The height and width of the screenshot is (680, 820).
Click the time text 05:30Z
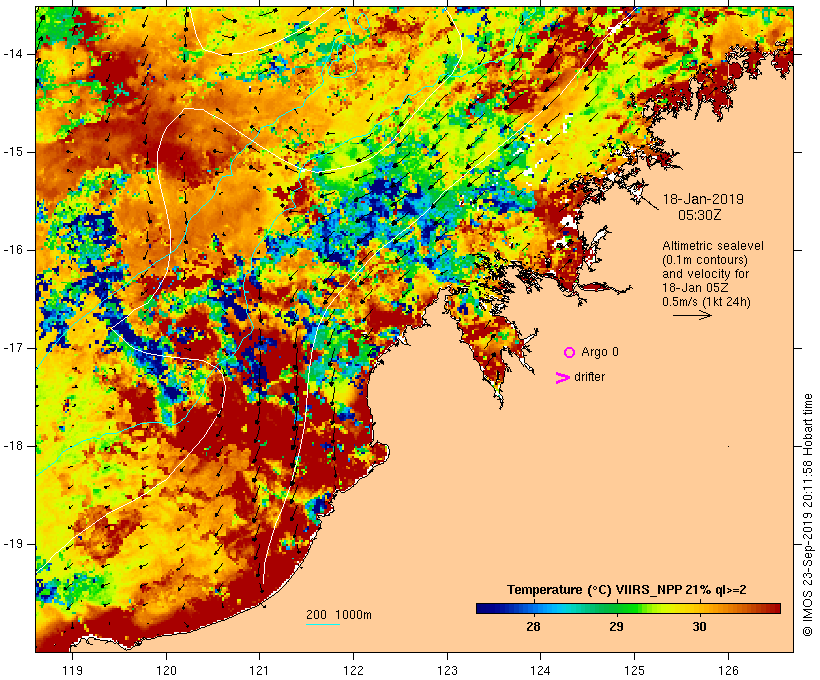700,215
